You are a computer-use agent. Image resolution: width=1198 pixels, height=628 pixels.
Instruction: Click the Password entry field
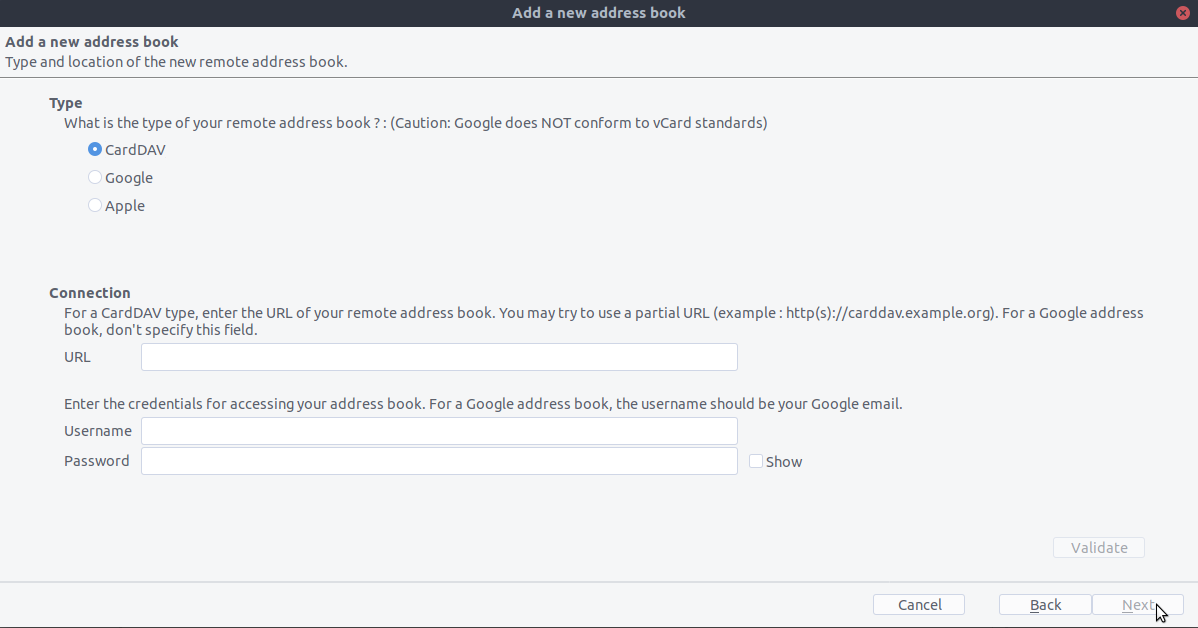click(x=439, y=461)
